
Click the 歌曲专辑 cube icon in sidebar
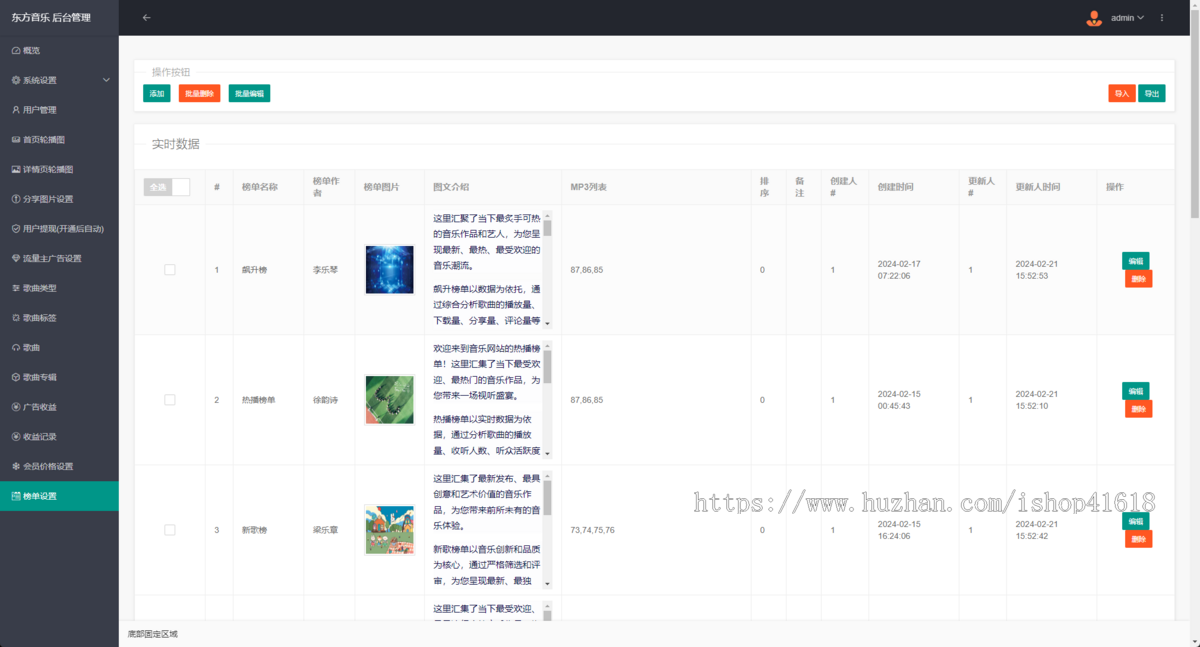pos(16,377)
